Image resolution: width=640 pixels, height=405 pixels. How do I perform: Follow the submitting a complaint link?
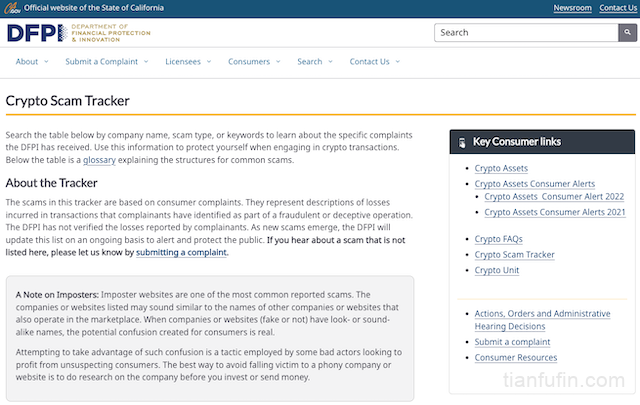pyautogui.click(x=181, y=252)
